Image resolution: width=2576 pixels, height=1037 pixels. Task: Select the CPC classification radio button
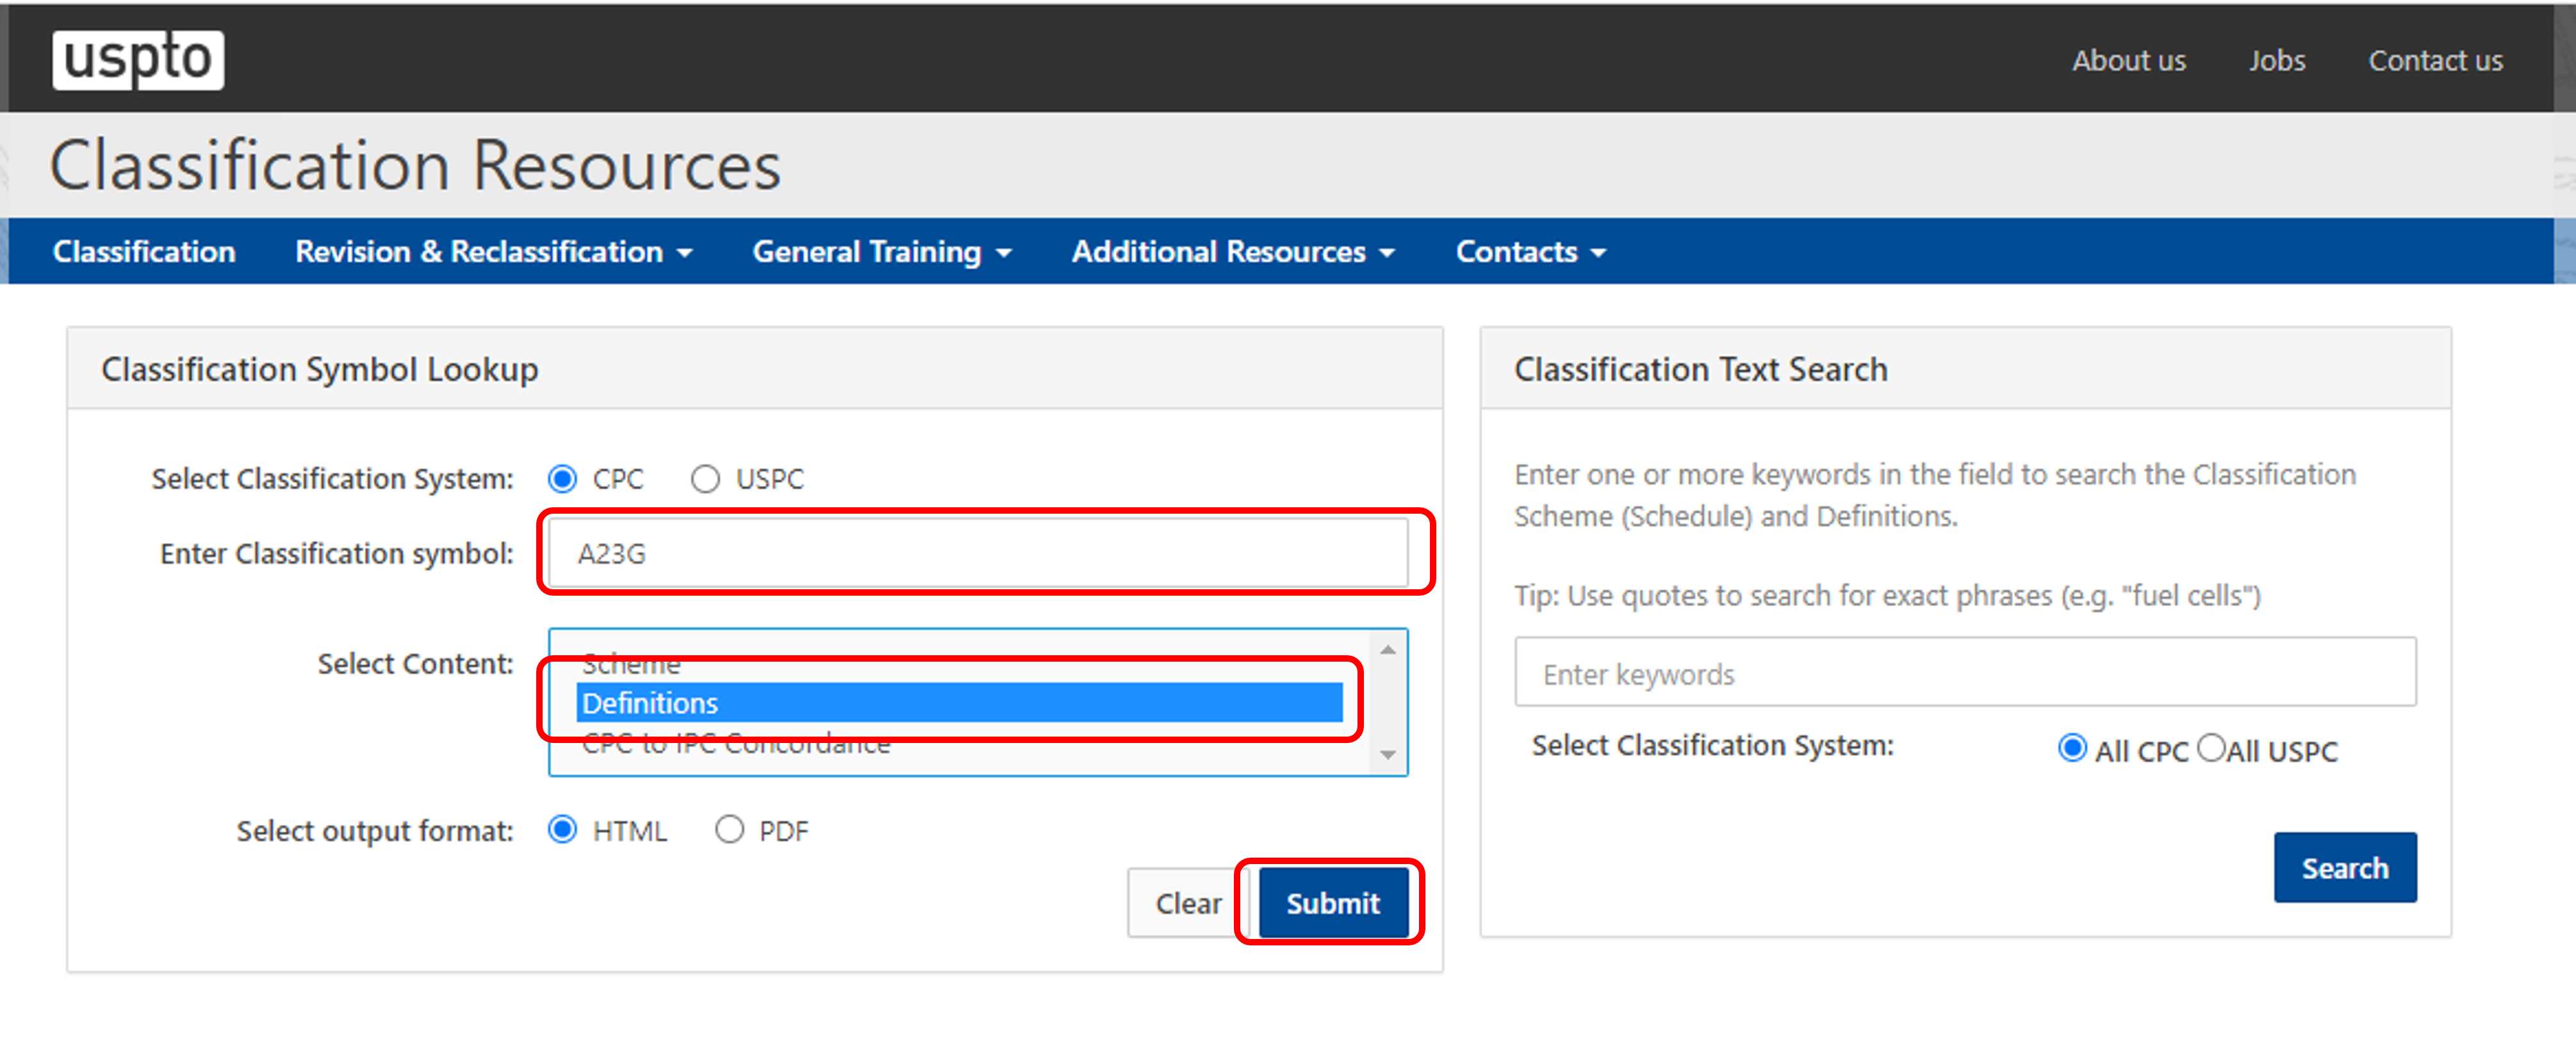point(563,479)
